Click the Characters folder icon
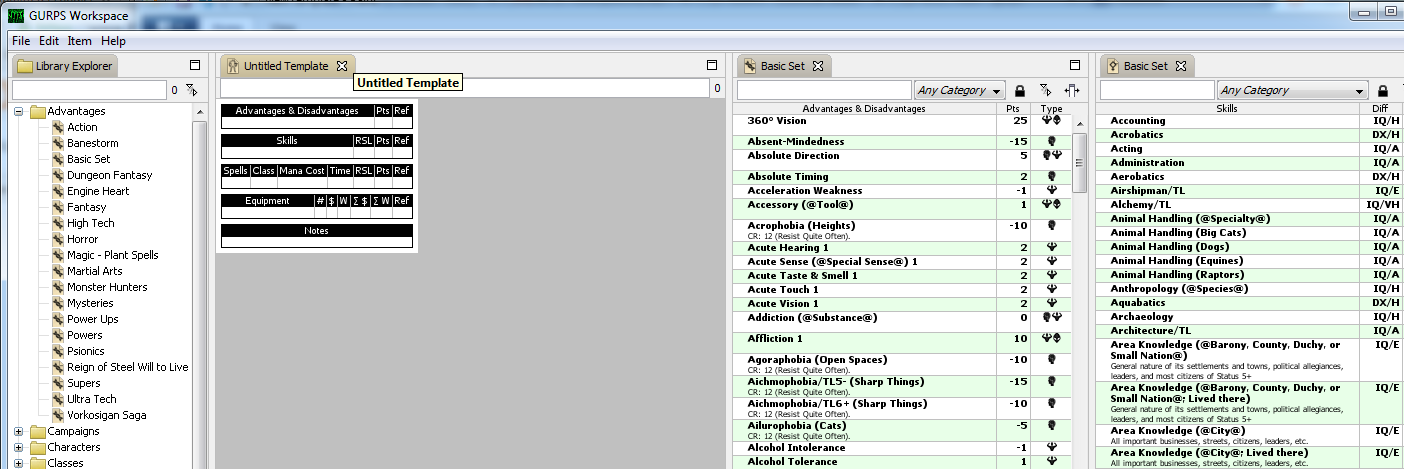Screen dimensions: 1404x469 (38, 447)
